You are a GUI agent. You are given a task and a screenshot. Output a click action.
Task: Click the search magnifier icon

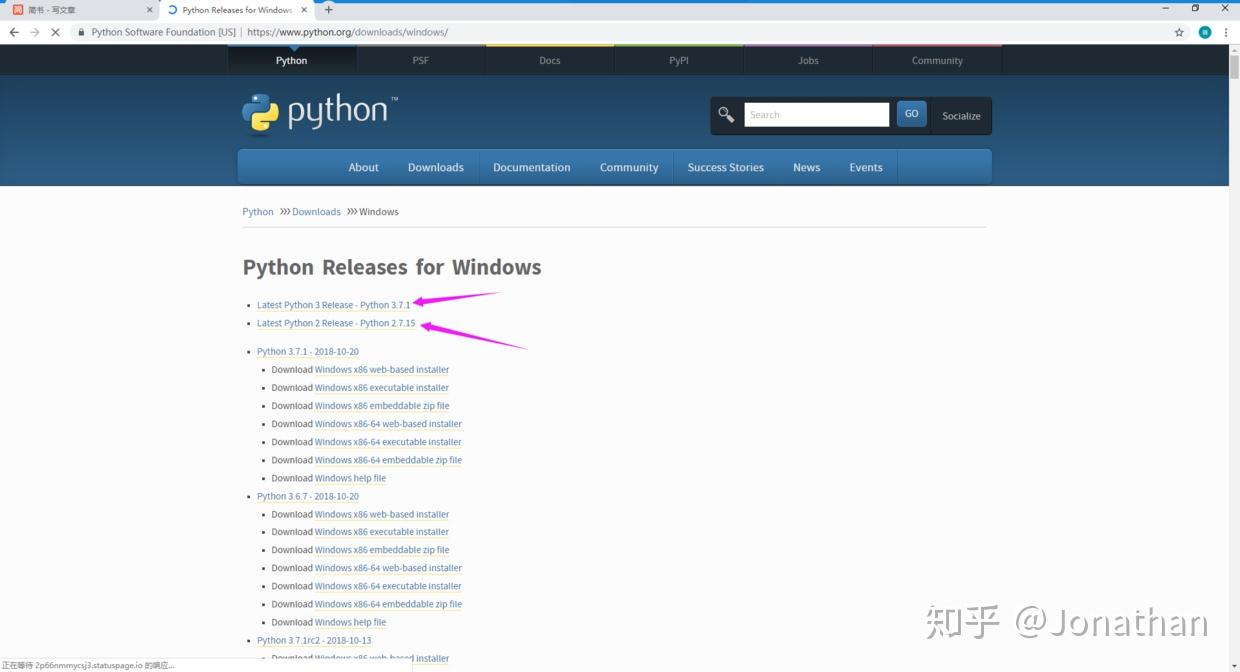[726, 114]
